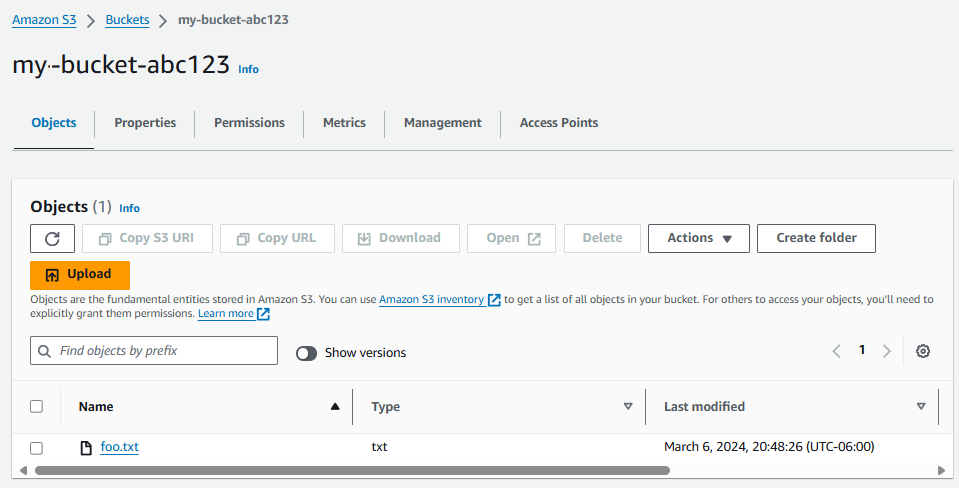The height and width of the screenshot is (488, 959).
Task: Click the foo.txt file icon
Action: point(87,447)
